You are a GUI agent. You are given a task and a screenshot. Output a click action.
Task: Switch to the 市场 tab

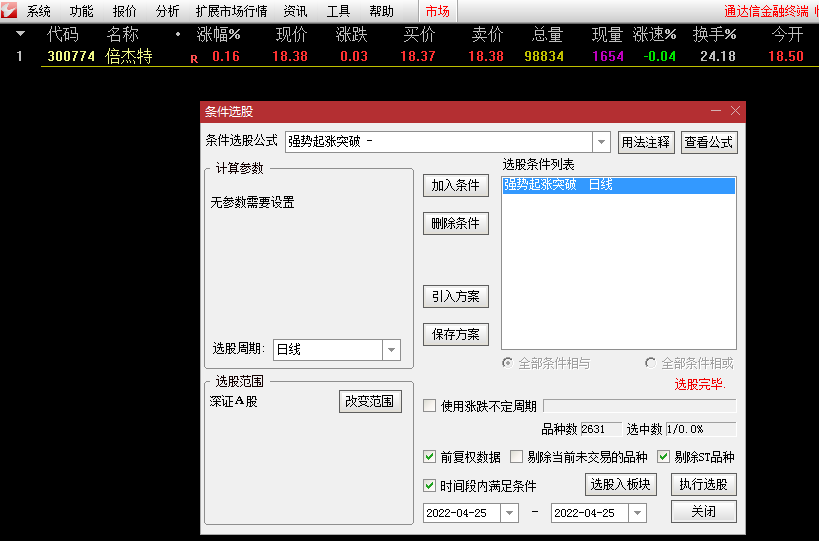point(438,11)
